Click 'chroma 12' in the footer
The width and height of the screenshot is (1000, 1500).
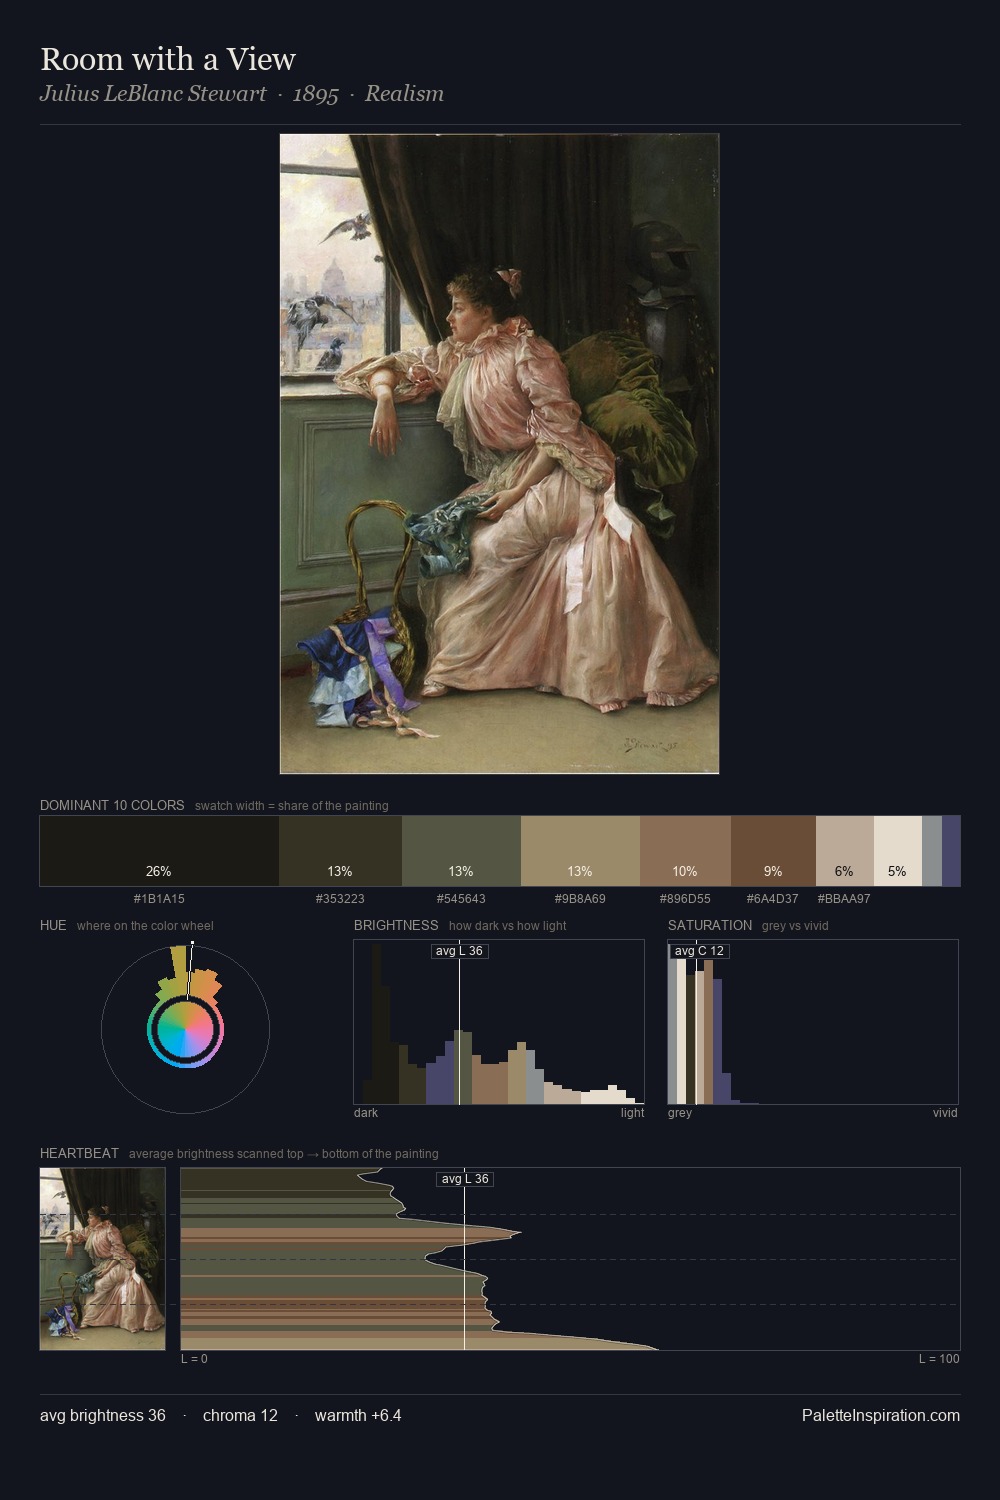240,1415
